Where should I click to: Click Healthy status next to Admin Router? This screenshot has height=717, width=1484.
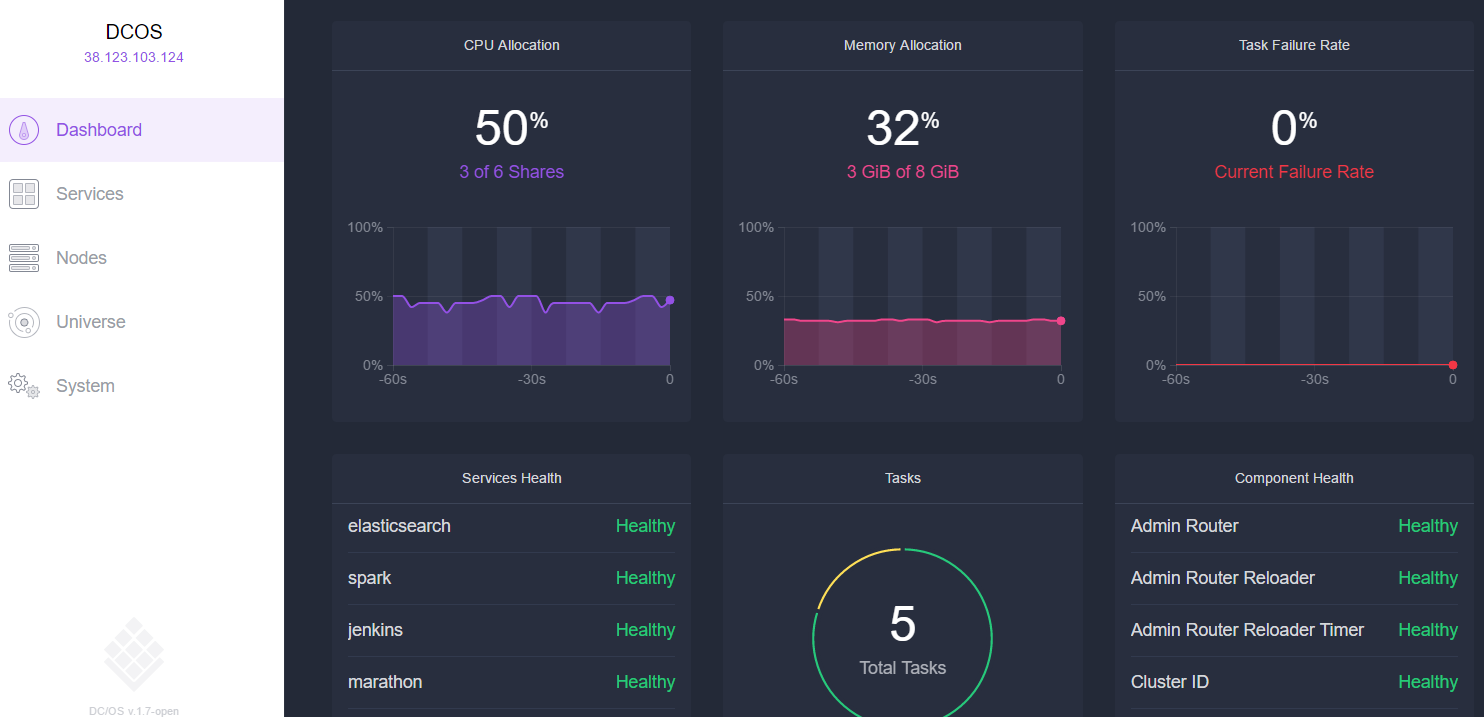pos(1428,526)
